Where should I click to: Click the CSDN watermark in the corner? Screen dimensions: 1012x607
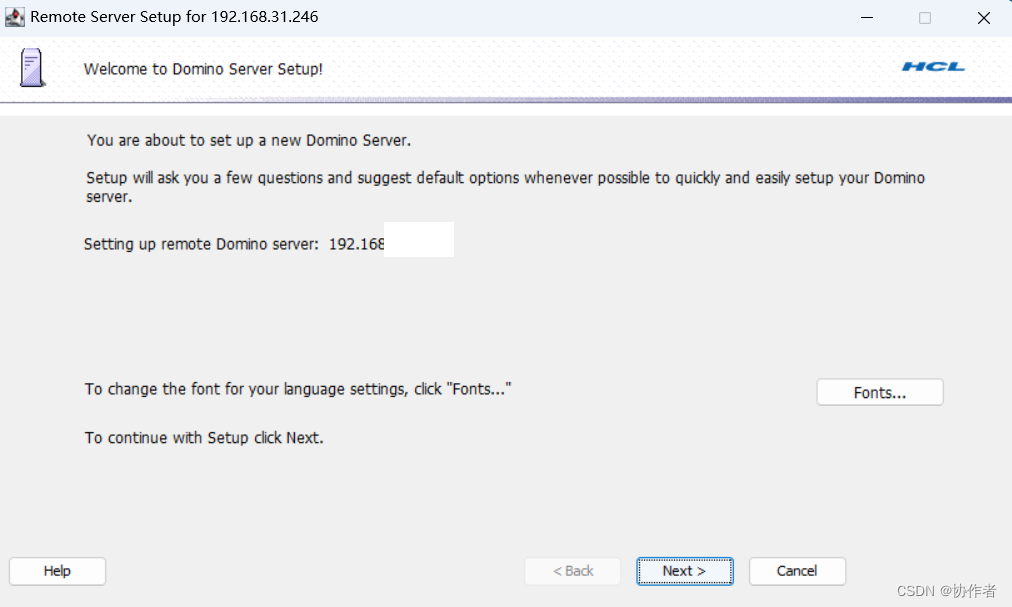pos(946,591)
